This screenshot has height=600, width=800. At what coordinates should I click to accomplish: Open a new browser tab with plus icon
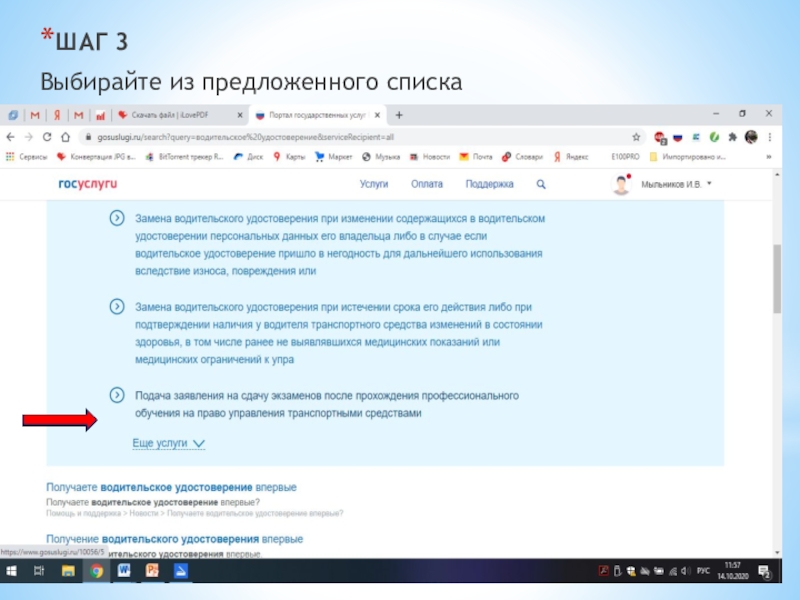398,114
